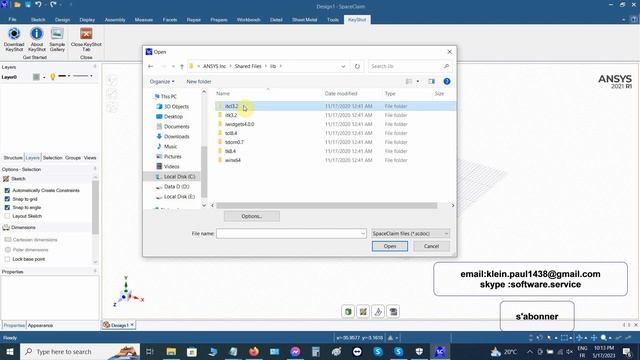Open About KeyShot info
Viewport: 640px width, 360px height.
37,39
